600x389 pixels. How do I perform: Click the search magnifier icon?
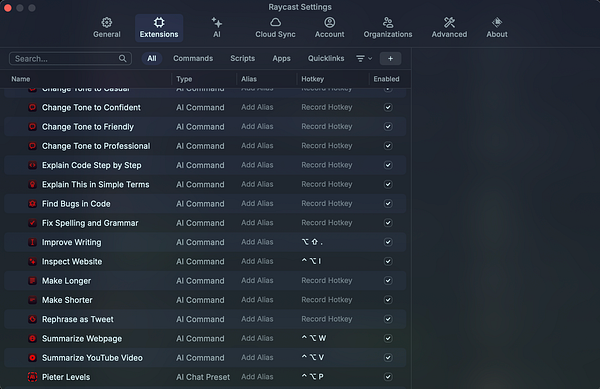[x=122, y=59]
